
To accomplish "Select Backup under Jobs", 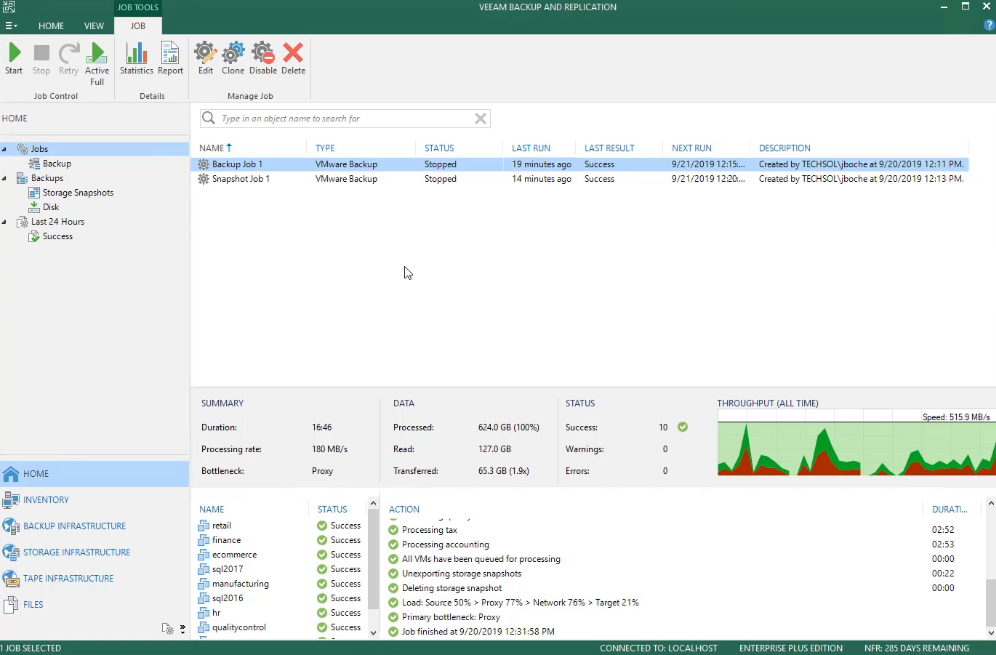I will click(x=57, y=164).
